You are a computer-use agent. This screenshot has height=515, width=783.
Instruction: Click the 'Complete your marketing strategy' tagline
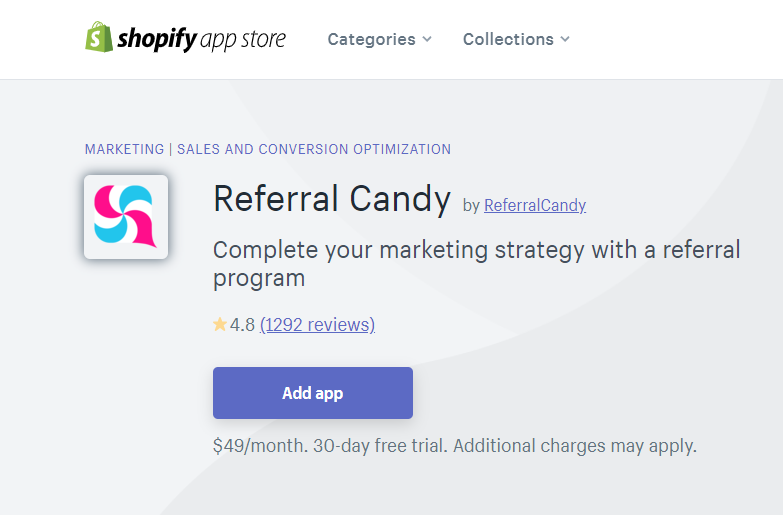(476, 264)
